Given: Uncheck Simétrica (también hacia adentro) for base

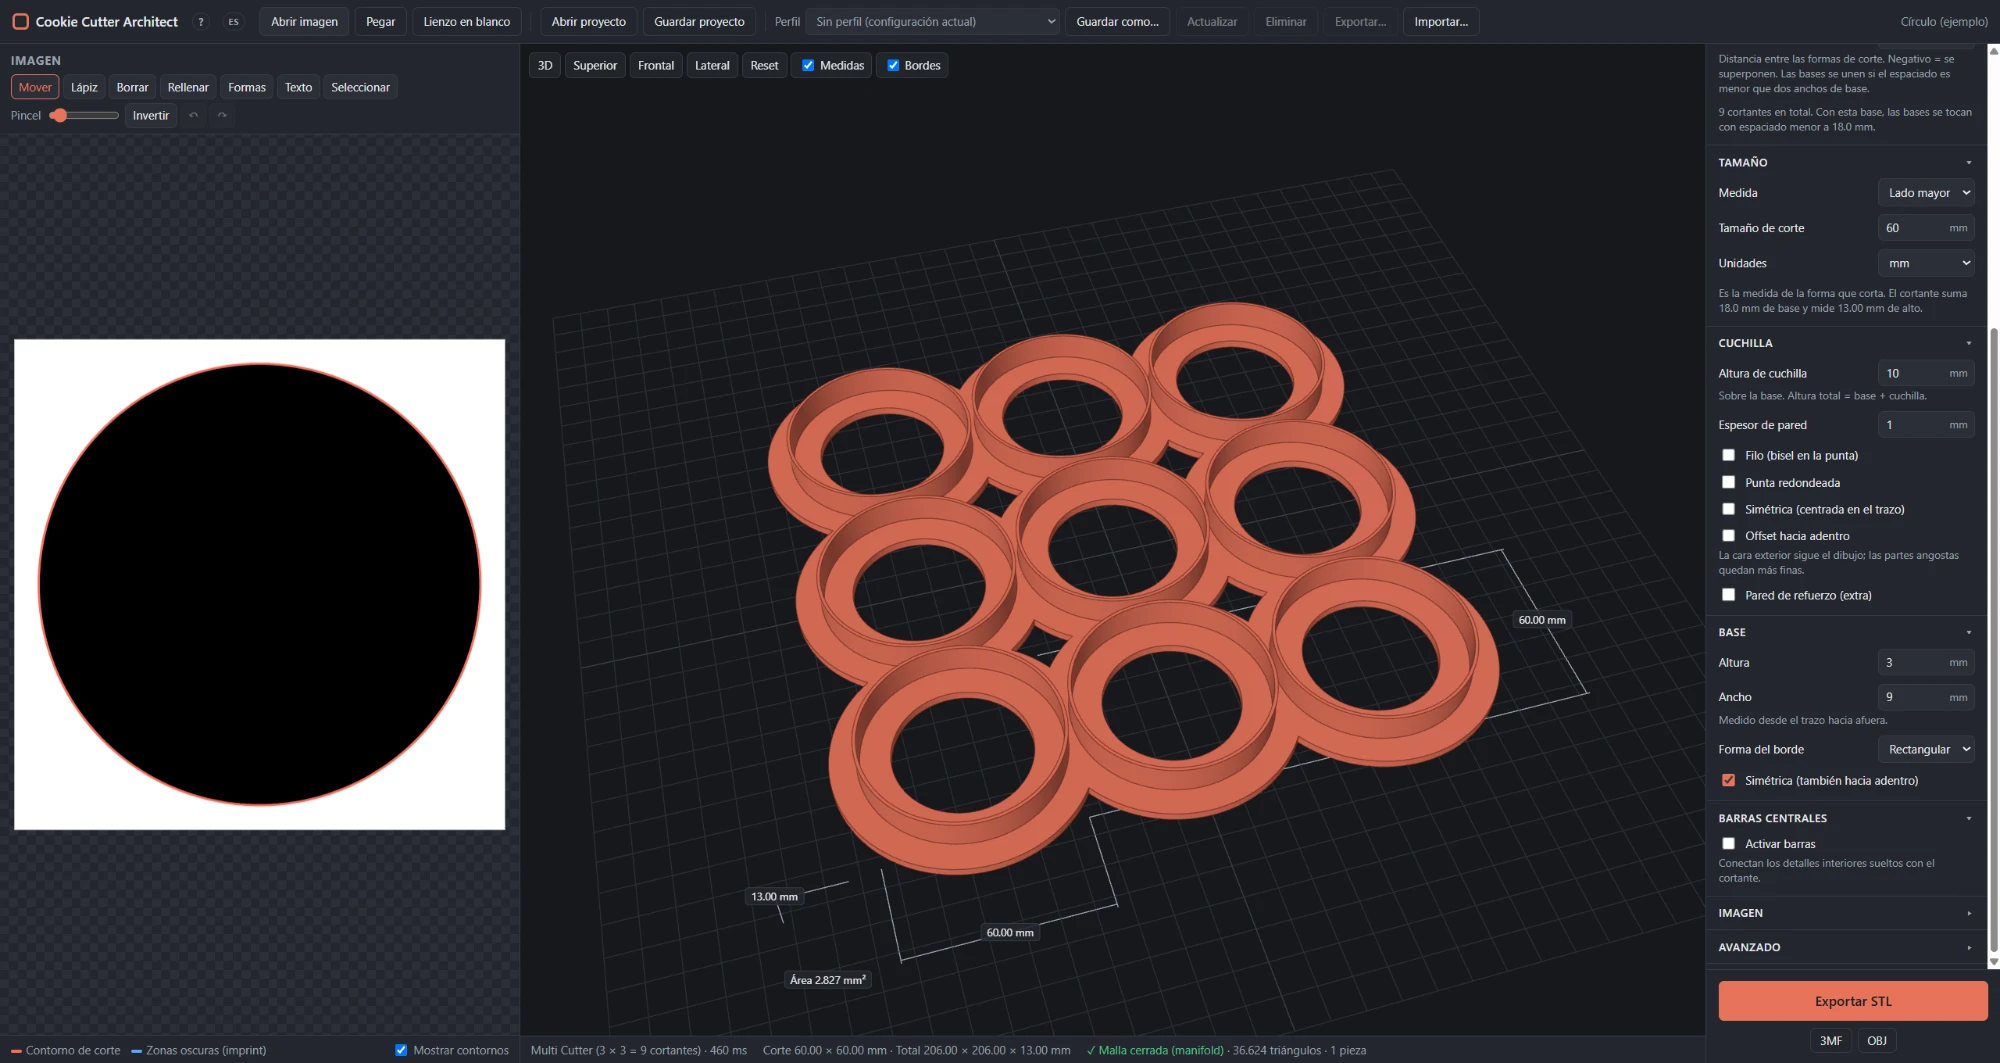Looking at the screenshot, I should [1728, 781].
